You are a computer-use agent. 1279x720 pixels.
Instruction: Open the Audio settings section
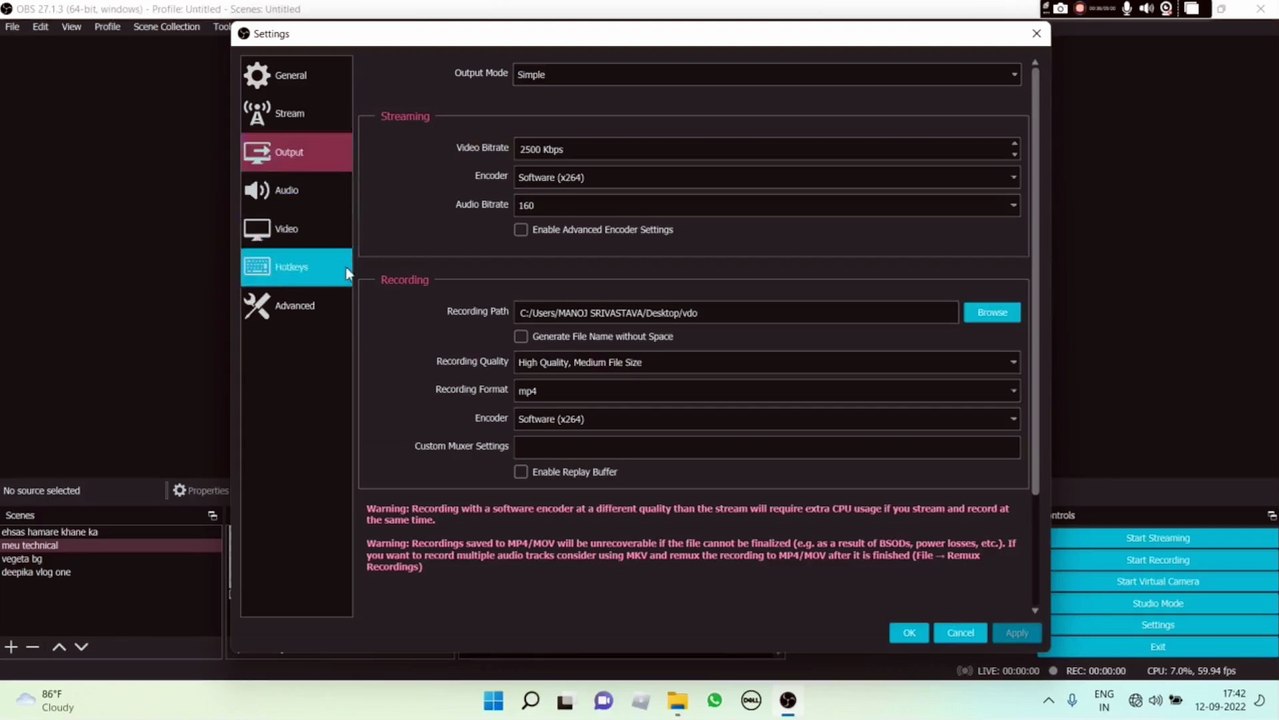(x=286, y=190)
